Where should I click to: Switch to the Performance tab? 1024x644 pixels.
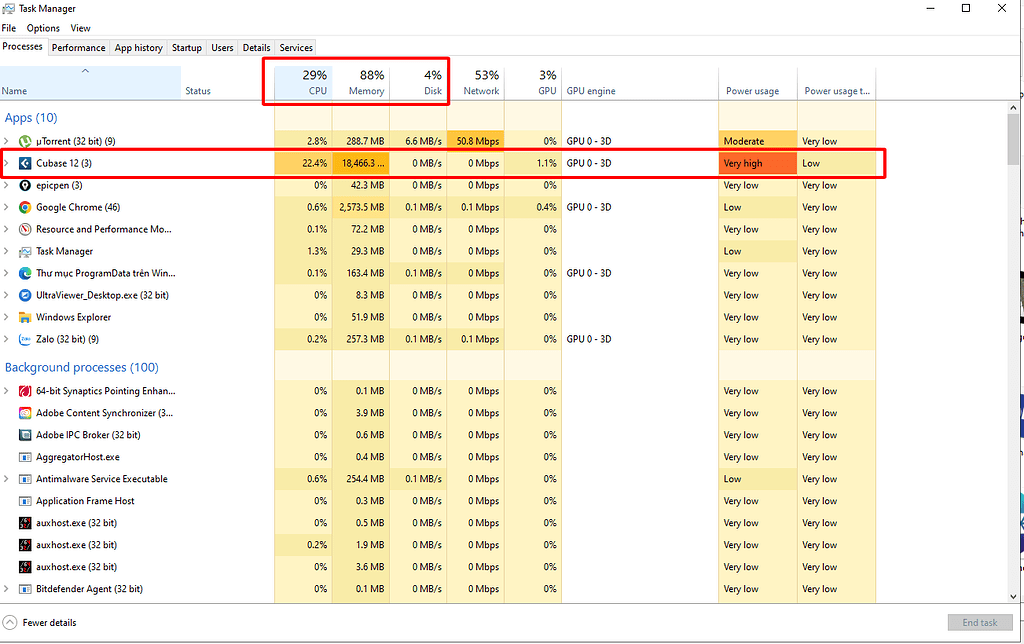(78, 47)
